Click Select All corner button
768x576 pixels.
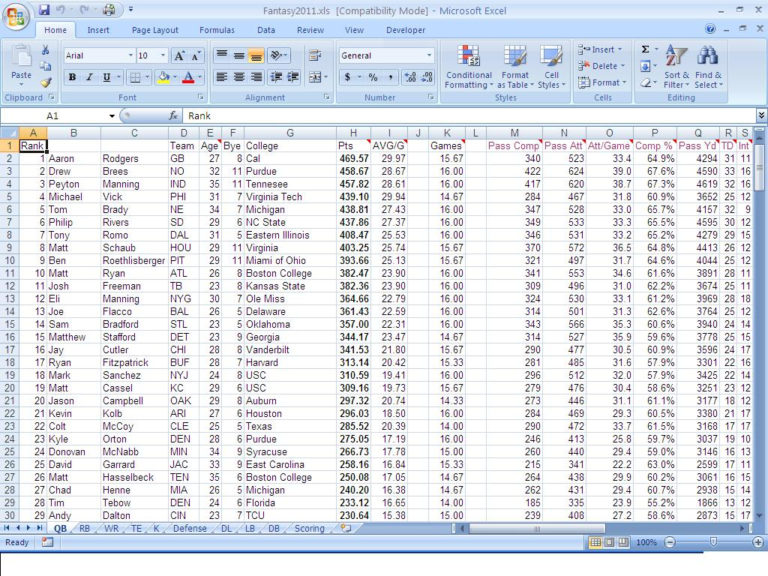(x=9, y=133)
